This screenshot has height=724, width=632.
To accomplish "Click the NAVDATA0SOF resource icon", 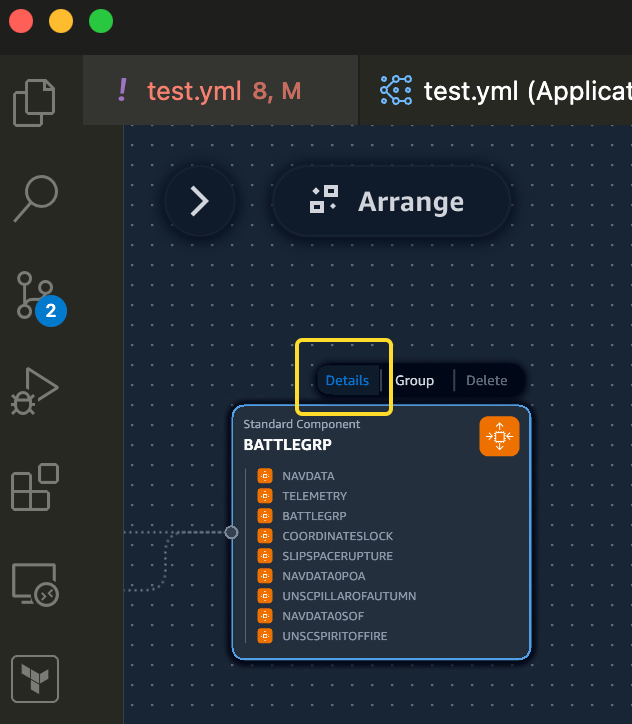I will pos(265,616).
